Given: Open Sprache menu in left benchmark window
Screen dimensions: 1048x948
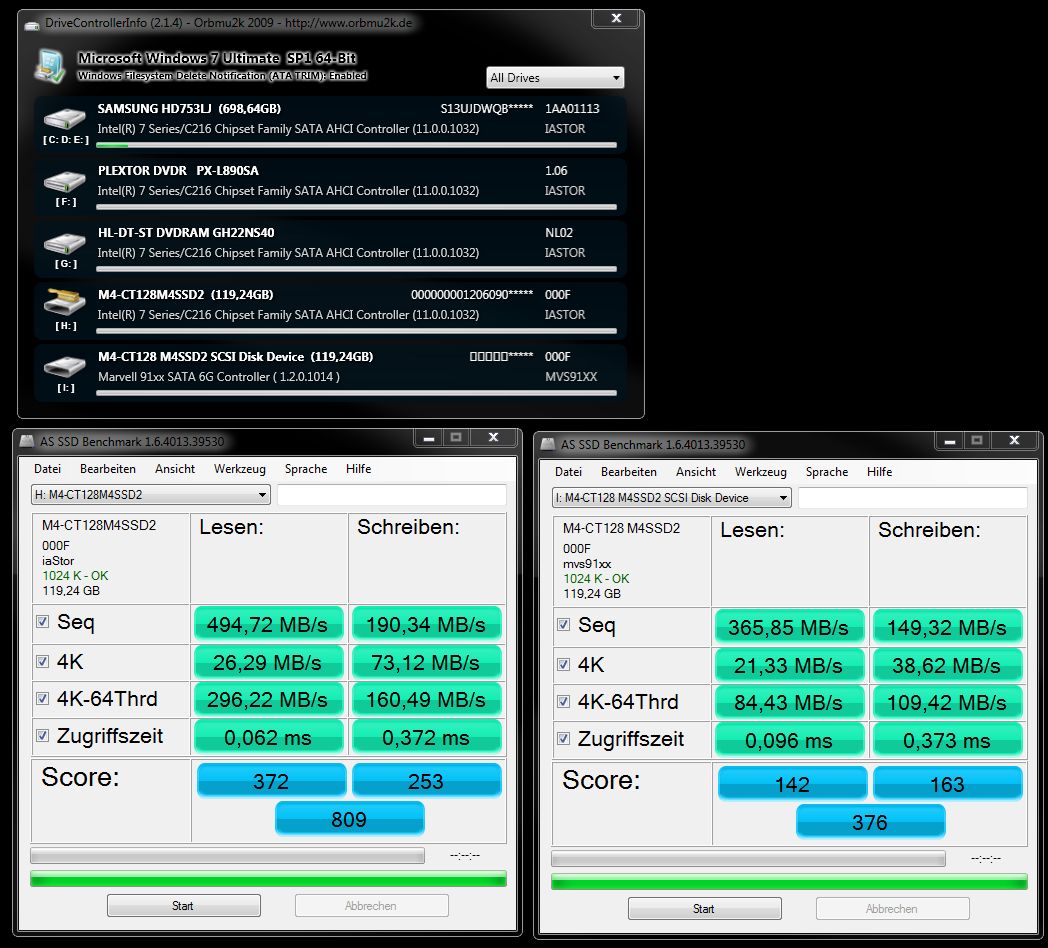Looking at the screenshot, I should [x=305, y=469].
